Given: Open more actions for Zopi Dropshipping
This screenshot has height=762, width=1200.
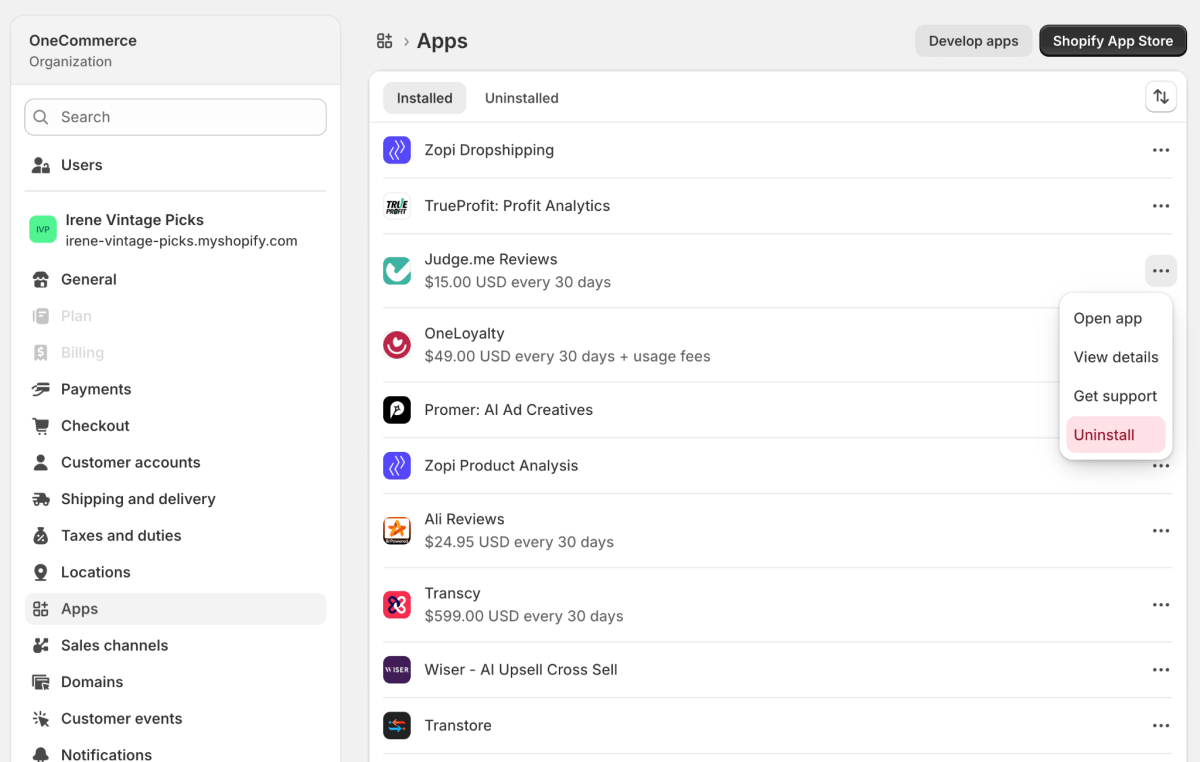Looking at the screenshot, I should (x=1161, y=150).
